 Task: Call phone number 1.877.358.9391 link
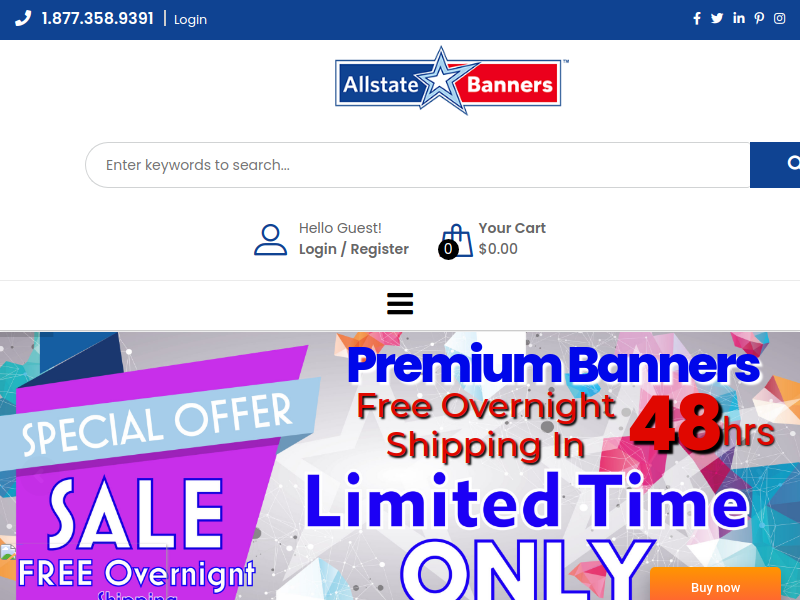click(97, 19)
